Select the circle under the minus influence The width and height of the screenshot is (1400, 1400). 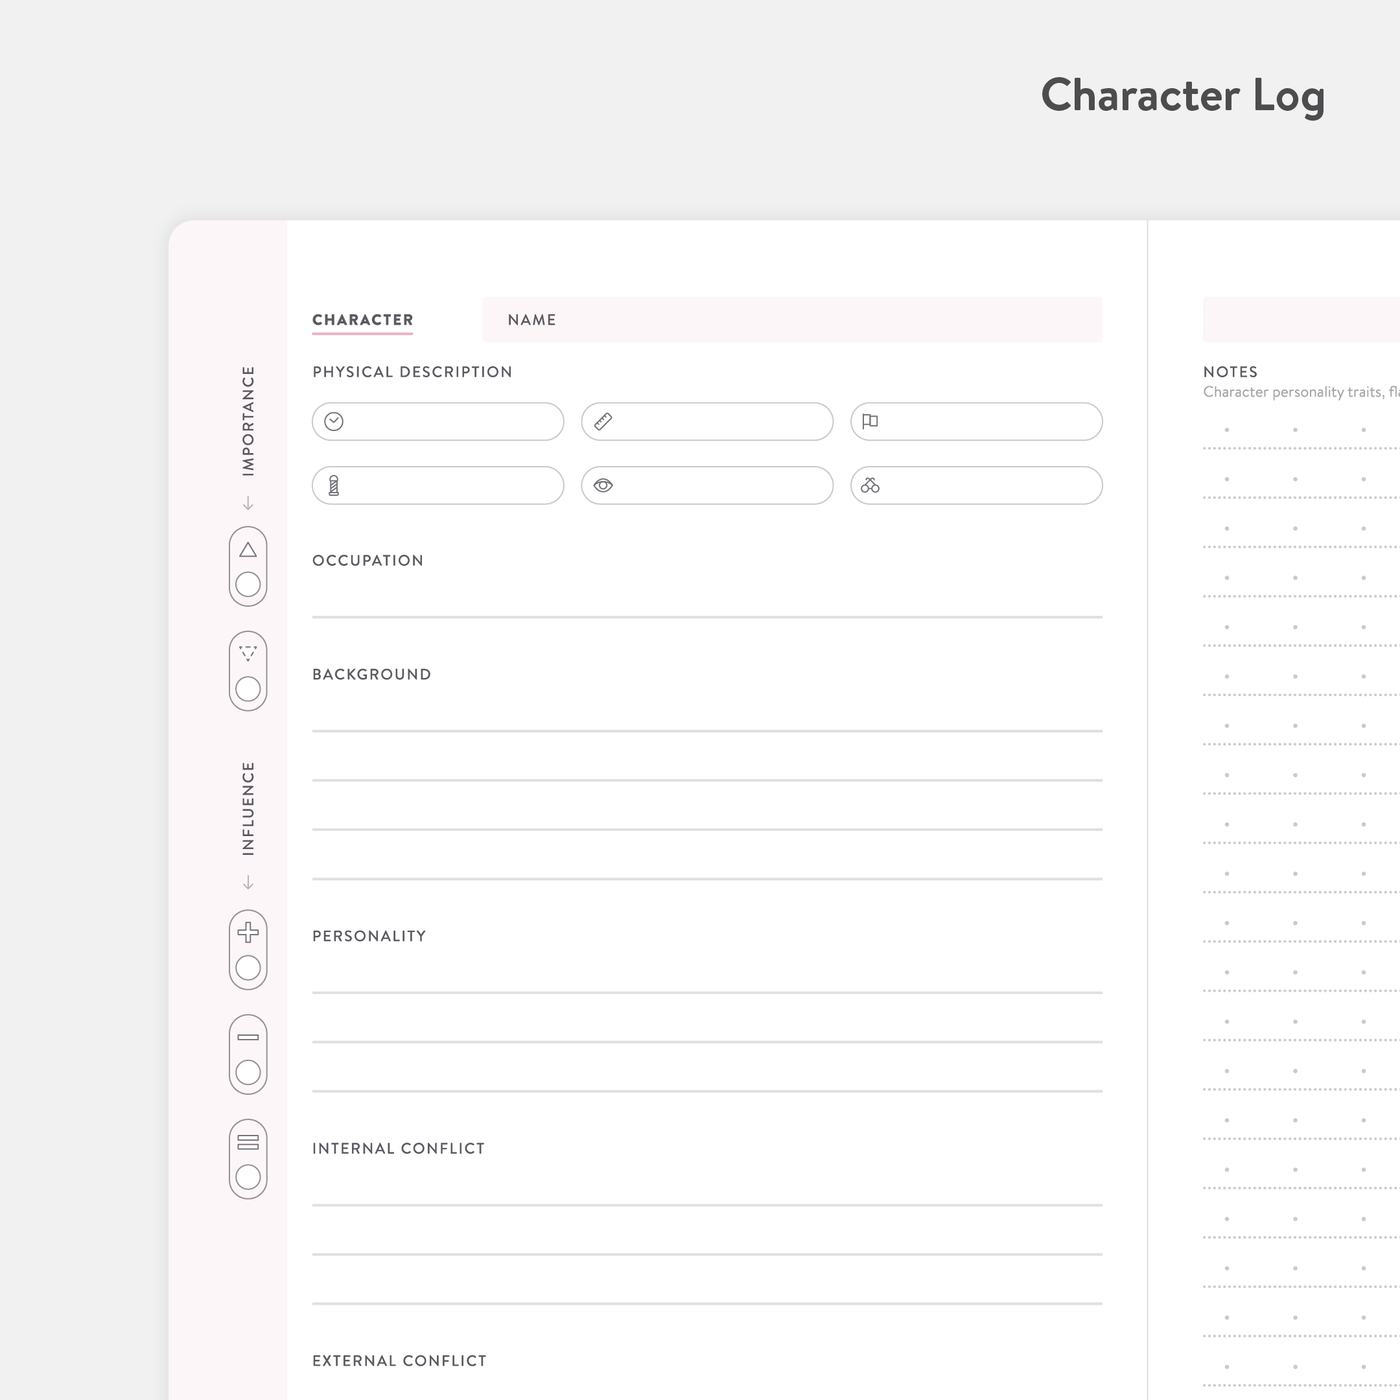click(x=248, y=1073)
